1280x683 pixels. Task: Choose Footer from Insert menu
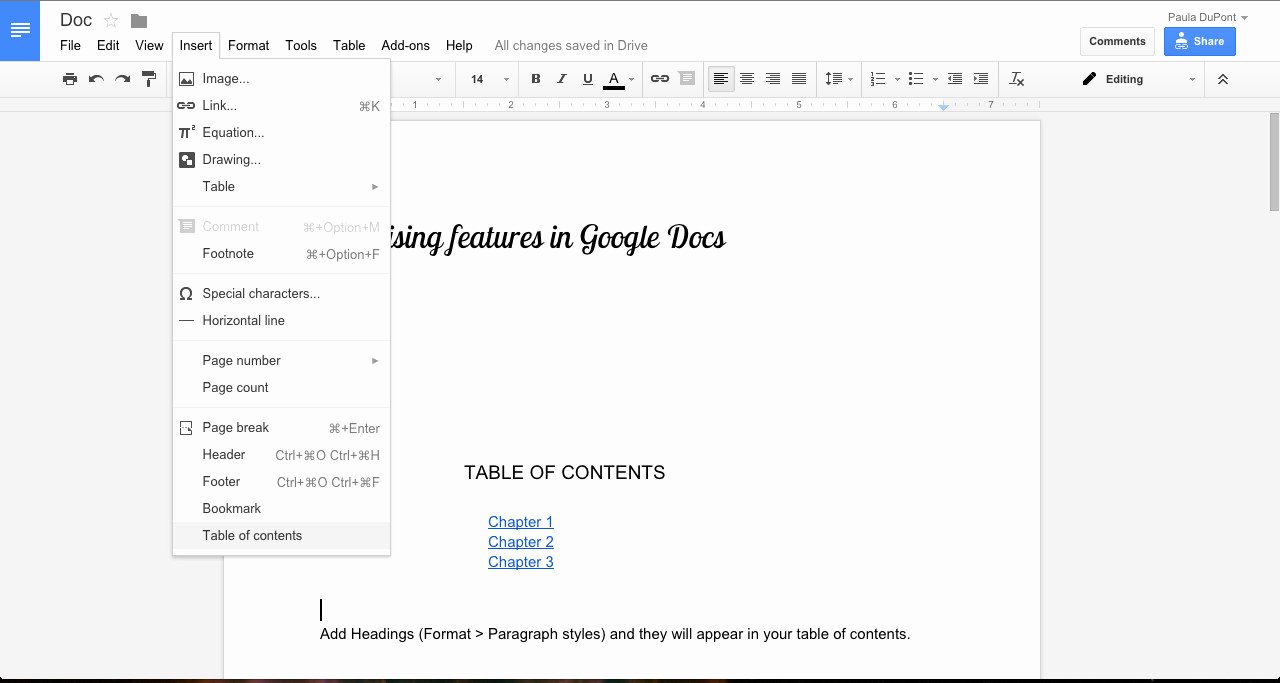click(x=281, y=481)
